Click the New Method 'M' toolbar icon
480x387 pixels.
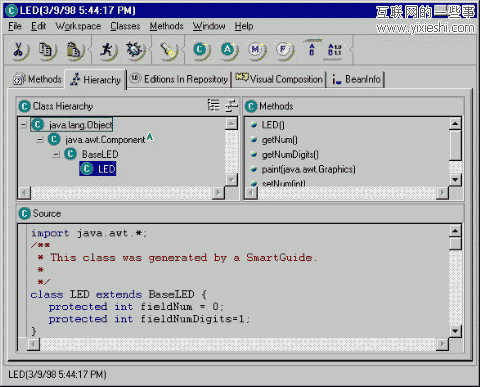[256, 50]
